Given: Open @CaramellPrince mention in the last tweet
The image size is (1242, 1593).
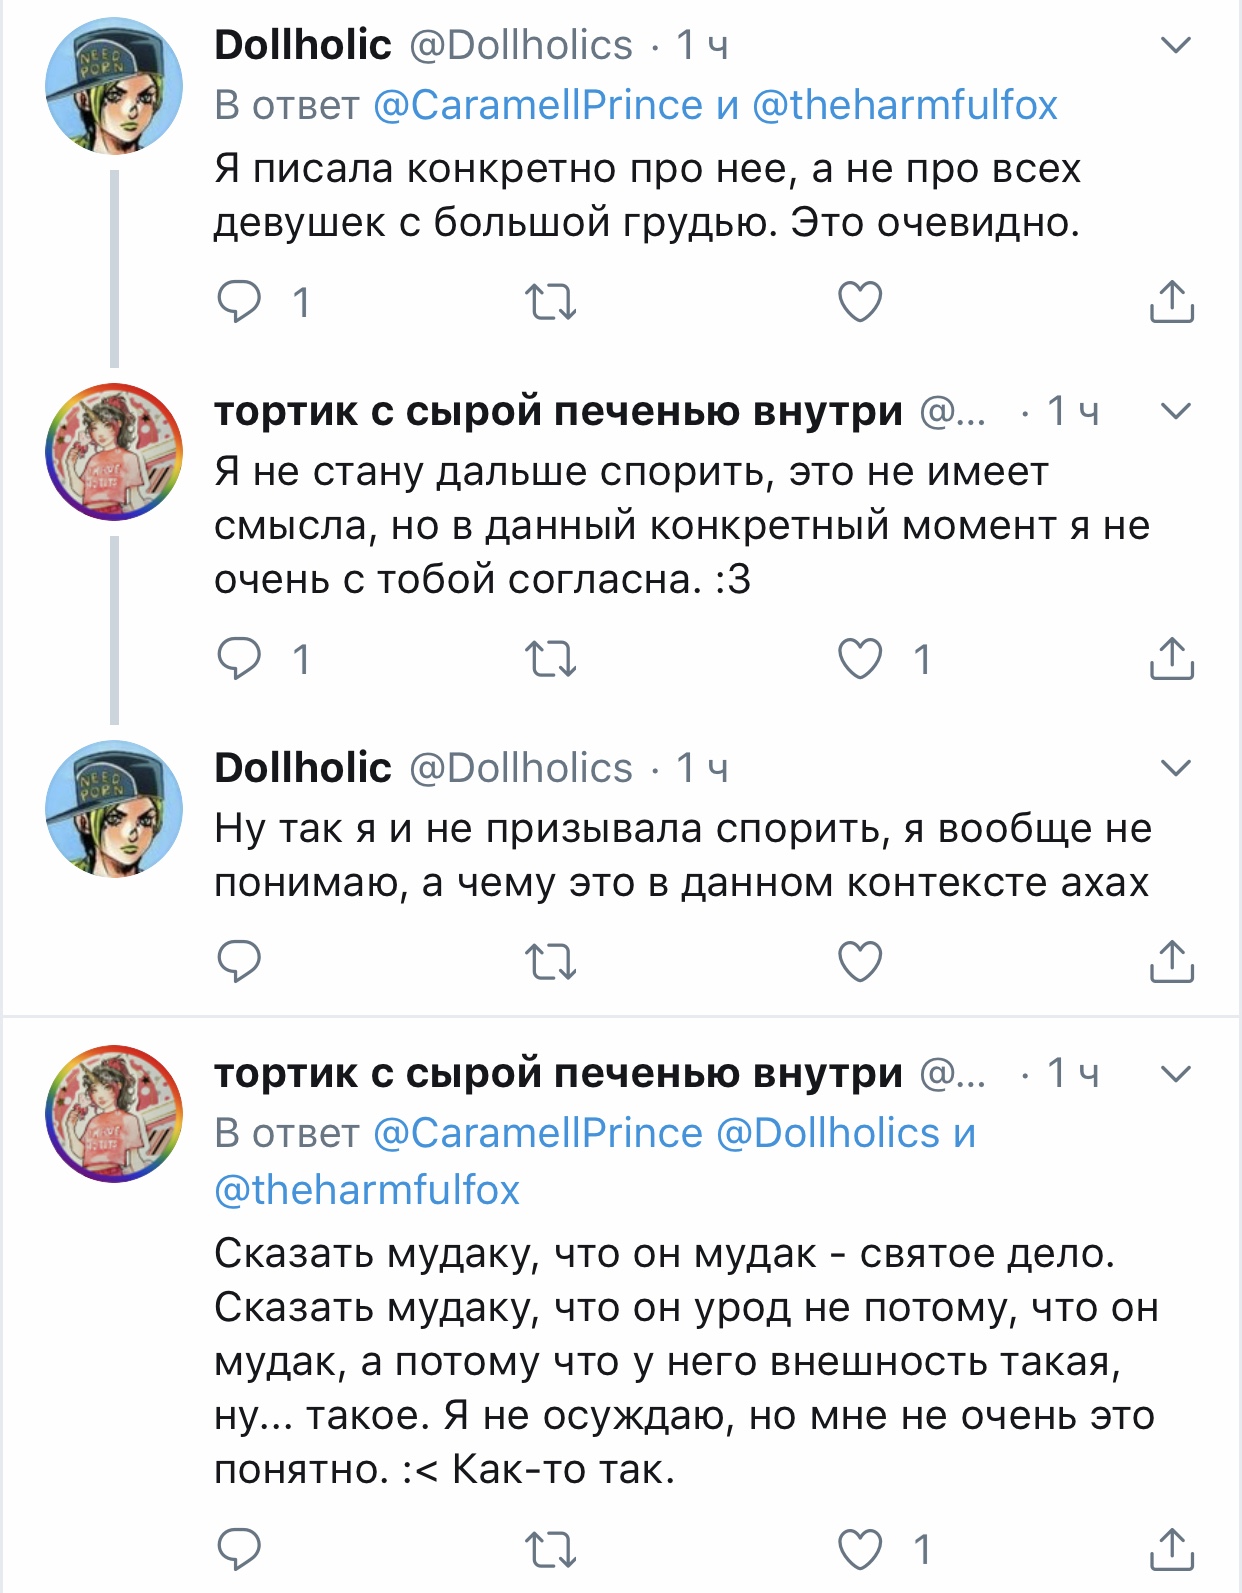Looking at the screenshot, I should [x=538, y=1133].
